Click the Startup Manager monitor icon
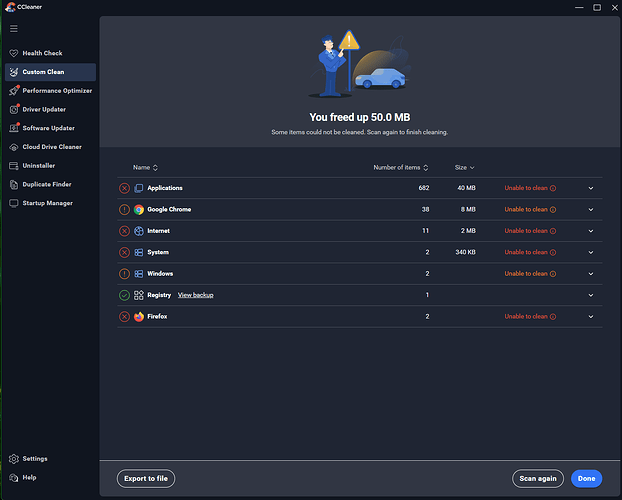Image resolution: width=622 pixels, height=500 pixels. [14, 203]
